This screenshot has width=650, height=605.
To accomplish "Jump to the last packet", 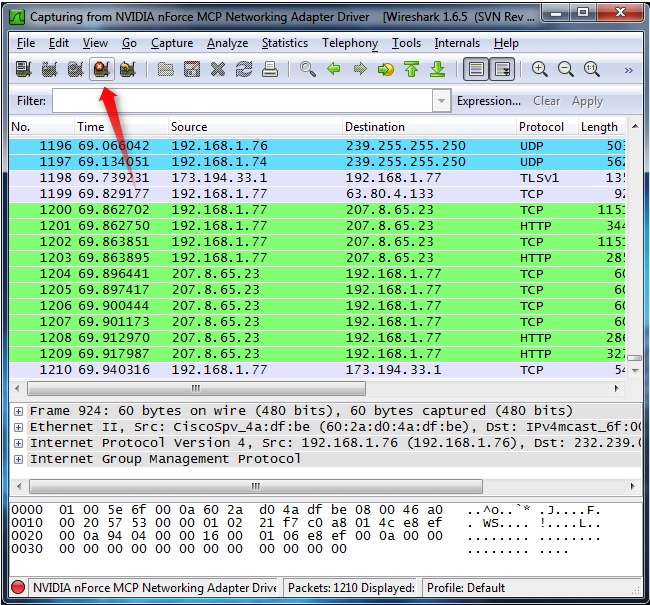I will pyautogui.click(x=437, y=70).
